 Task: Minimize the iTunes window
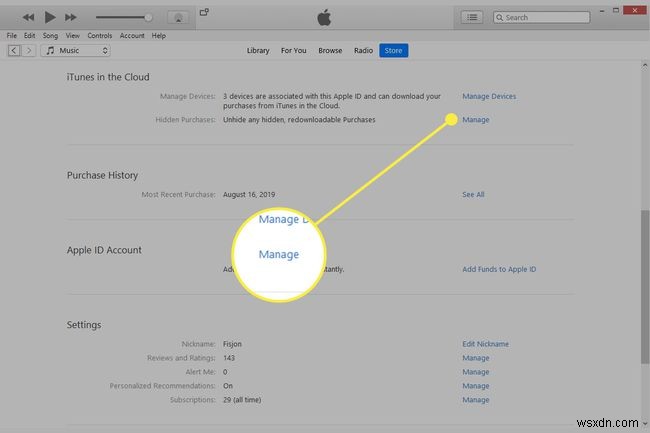point(602,11)
